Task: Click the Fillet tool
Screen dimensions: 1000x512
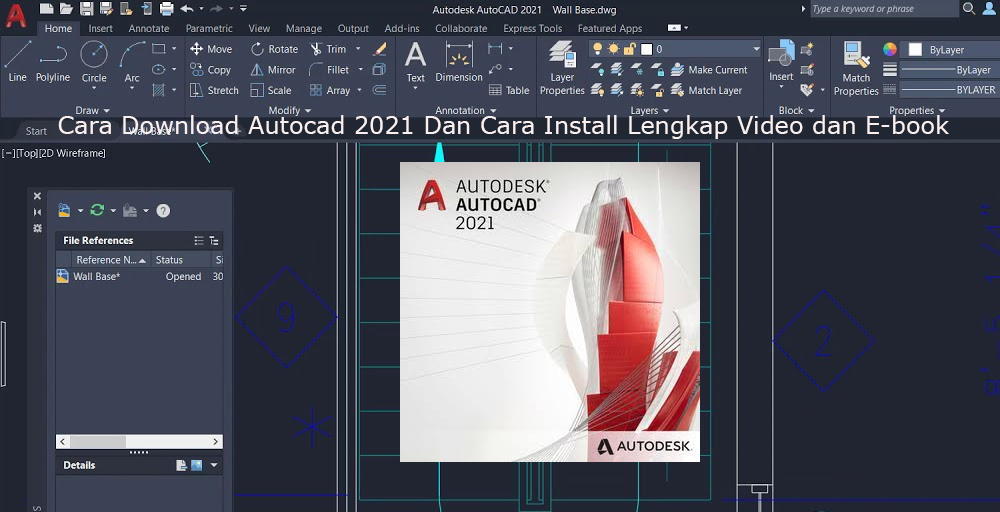Action: [329, 69]
